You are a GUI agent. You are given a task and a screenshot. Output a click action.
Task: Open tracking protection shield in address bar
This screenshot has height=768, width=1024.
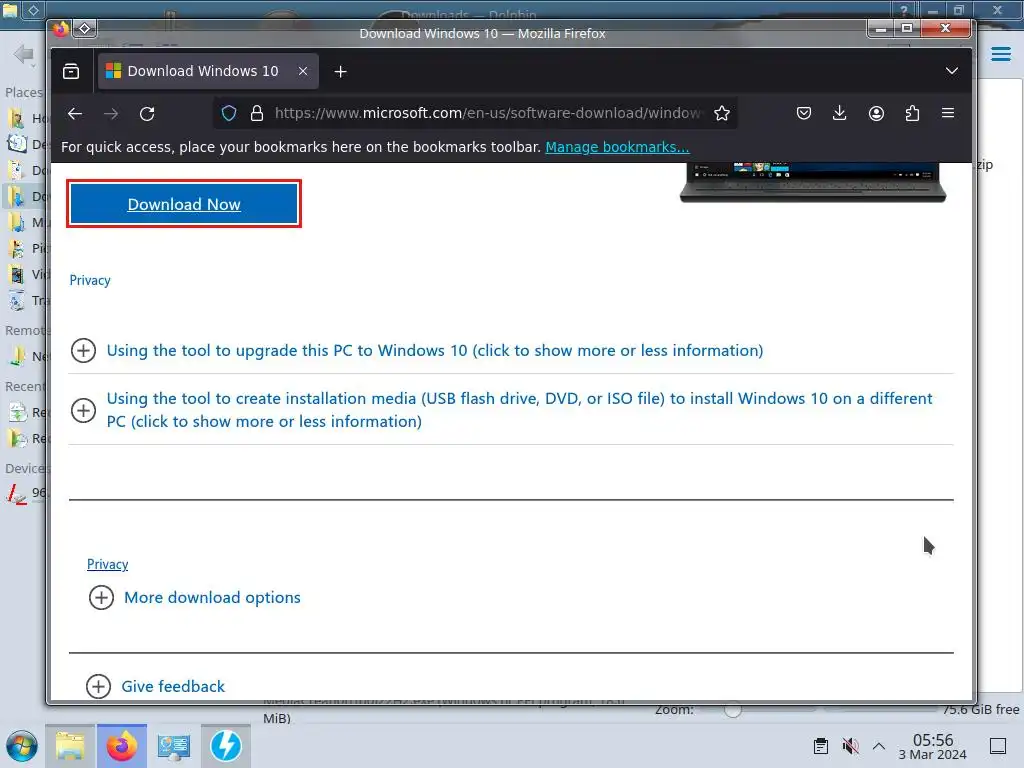tap(229, 114)
